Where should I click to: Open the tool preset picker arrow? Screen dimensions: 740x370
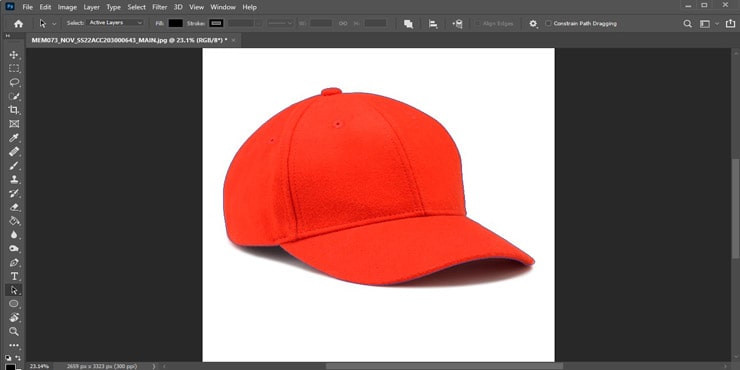click(54, 24)
